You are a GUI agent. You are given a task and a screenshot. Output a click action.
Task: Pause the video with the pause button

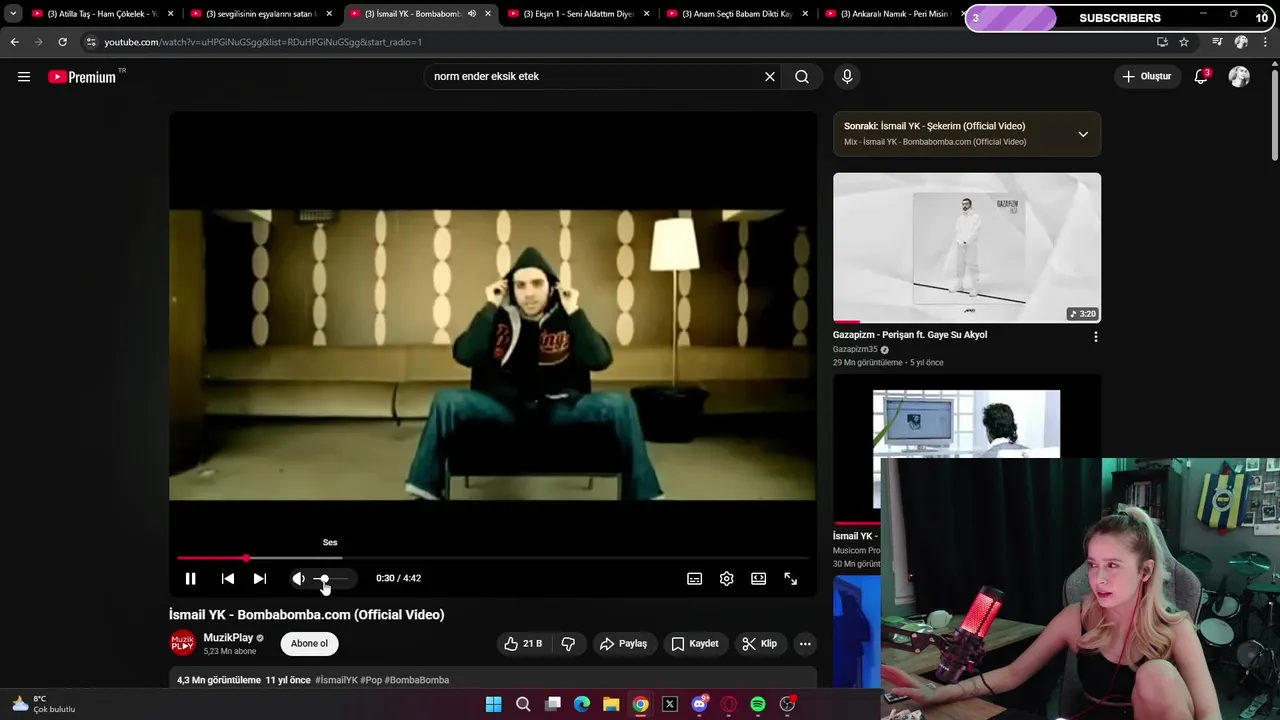[x=190, y=579]
